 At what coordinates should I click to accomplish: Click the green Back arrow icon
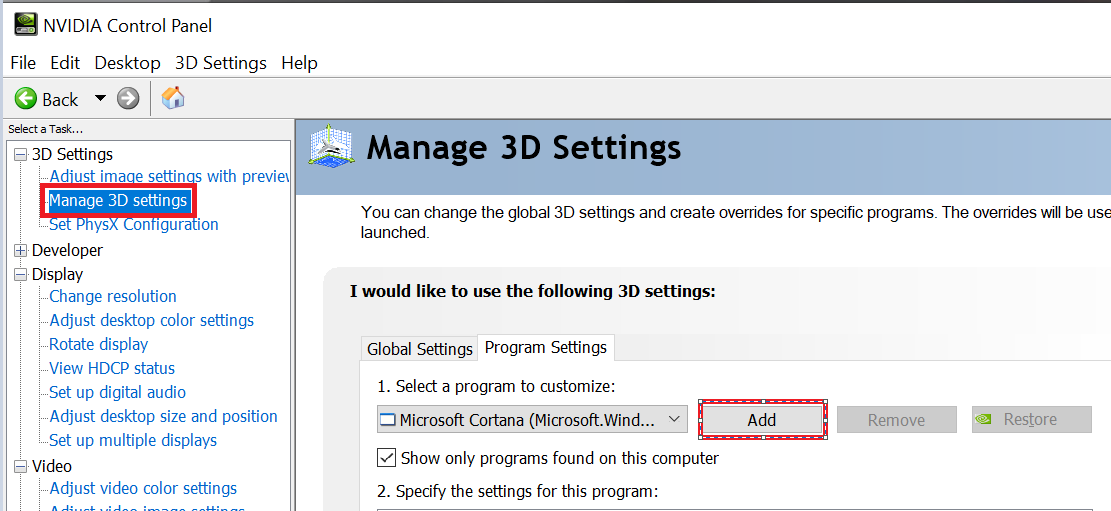click(x=26, y=99)
